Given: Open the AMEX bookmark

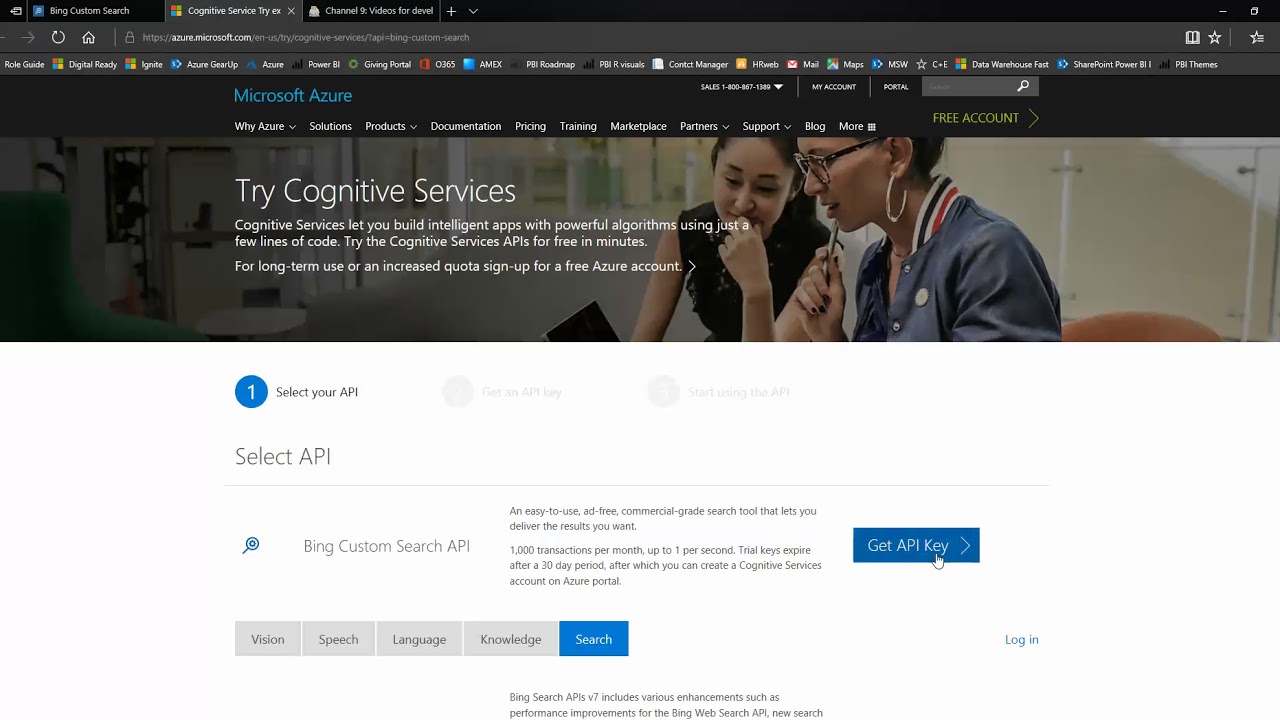Looking at the screenshot, I should pyautogui.click(x=483, y=64).
